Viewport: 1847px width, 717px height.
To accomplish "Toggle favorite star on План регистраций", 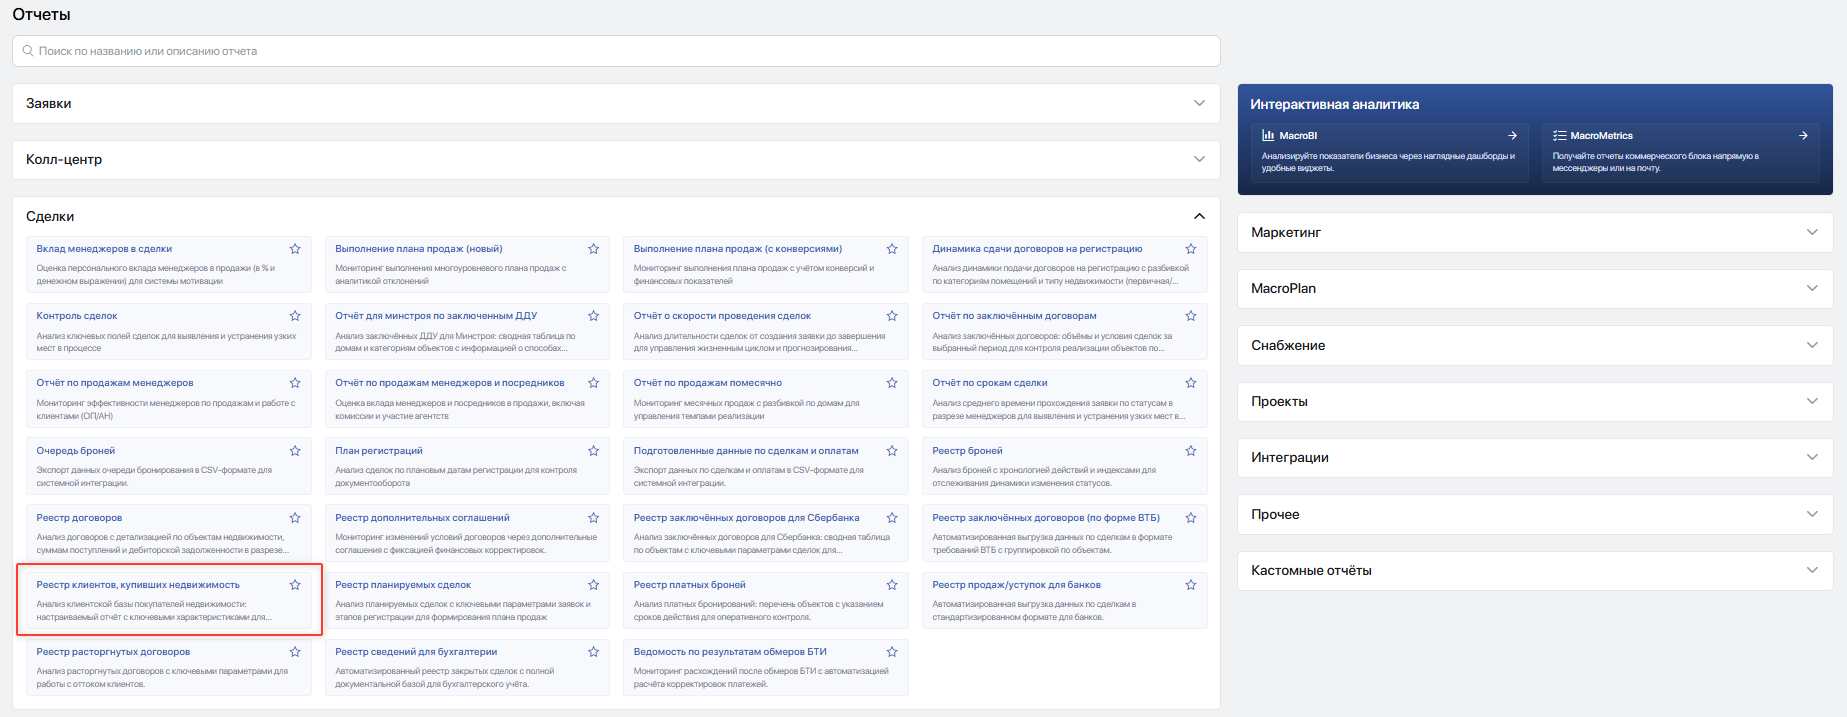I will point(594,451).
